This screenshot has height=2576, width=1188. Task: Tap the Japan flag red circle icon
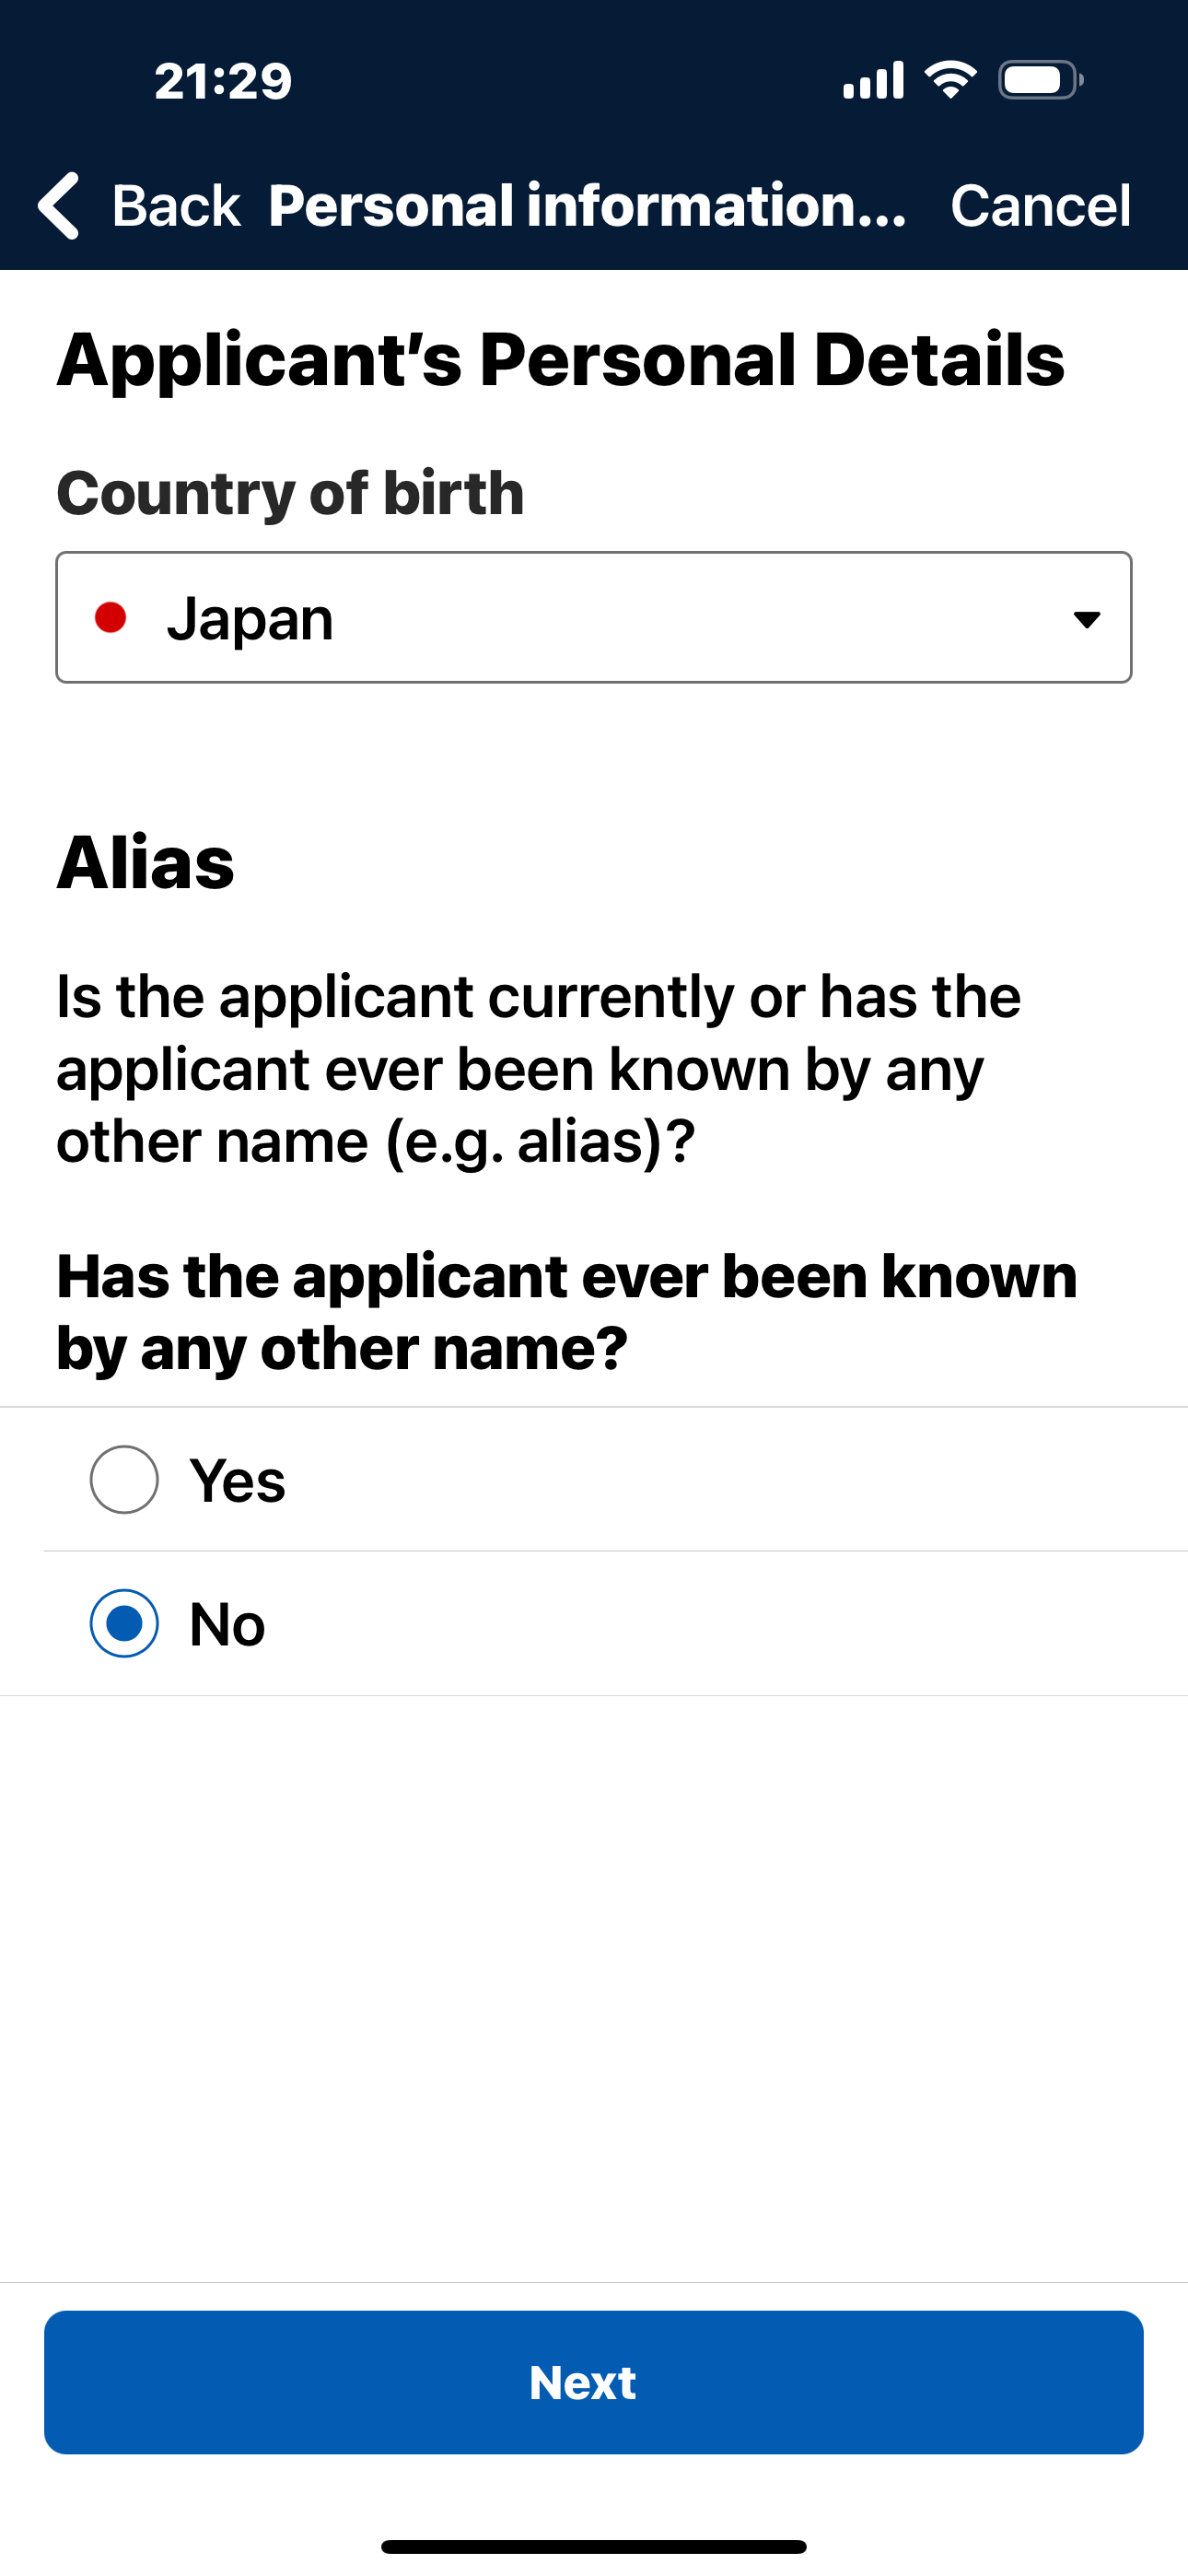(x=110, y=618)
